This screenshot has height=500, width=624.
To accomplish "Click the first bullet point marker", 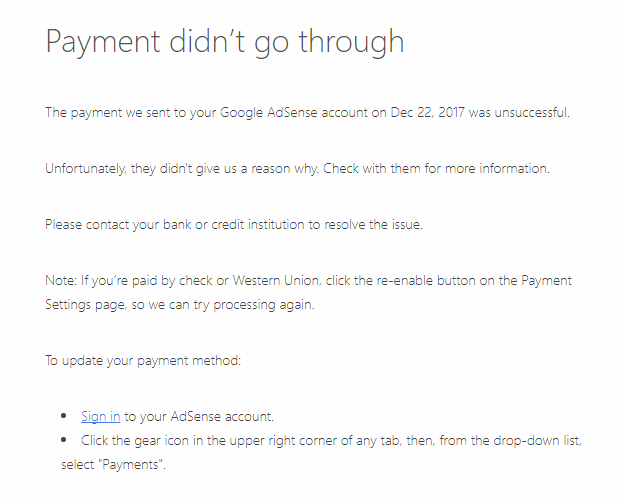I will coord(64,416).
